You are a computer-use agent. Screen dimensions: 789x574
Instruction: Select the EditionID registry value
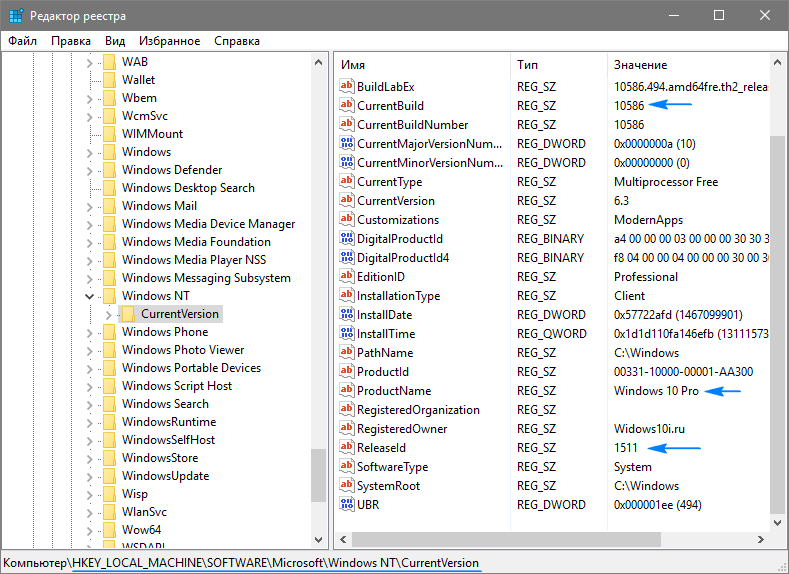point(380,277)
